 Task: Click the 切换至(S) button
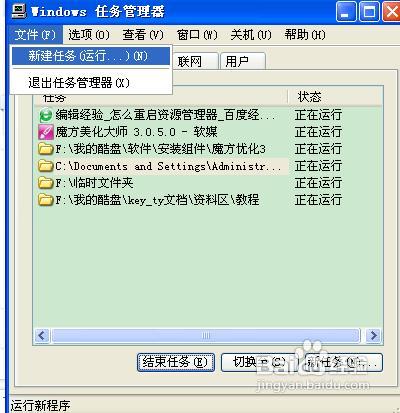coord(259,362)
